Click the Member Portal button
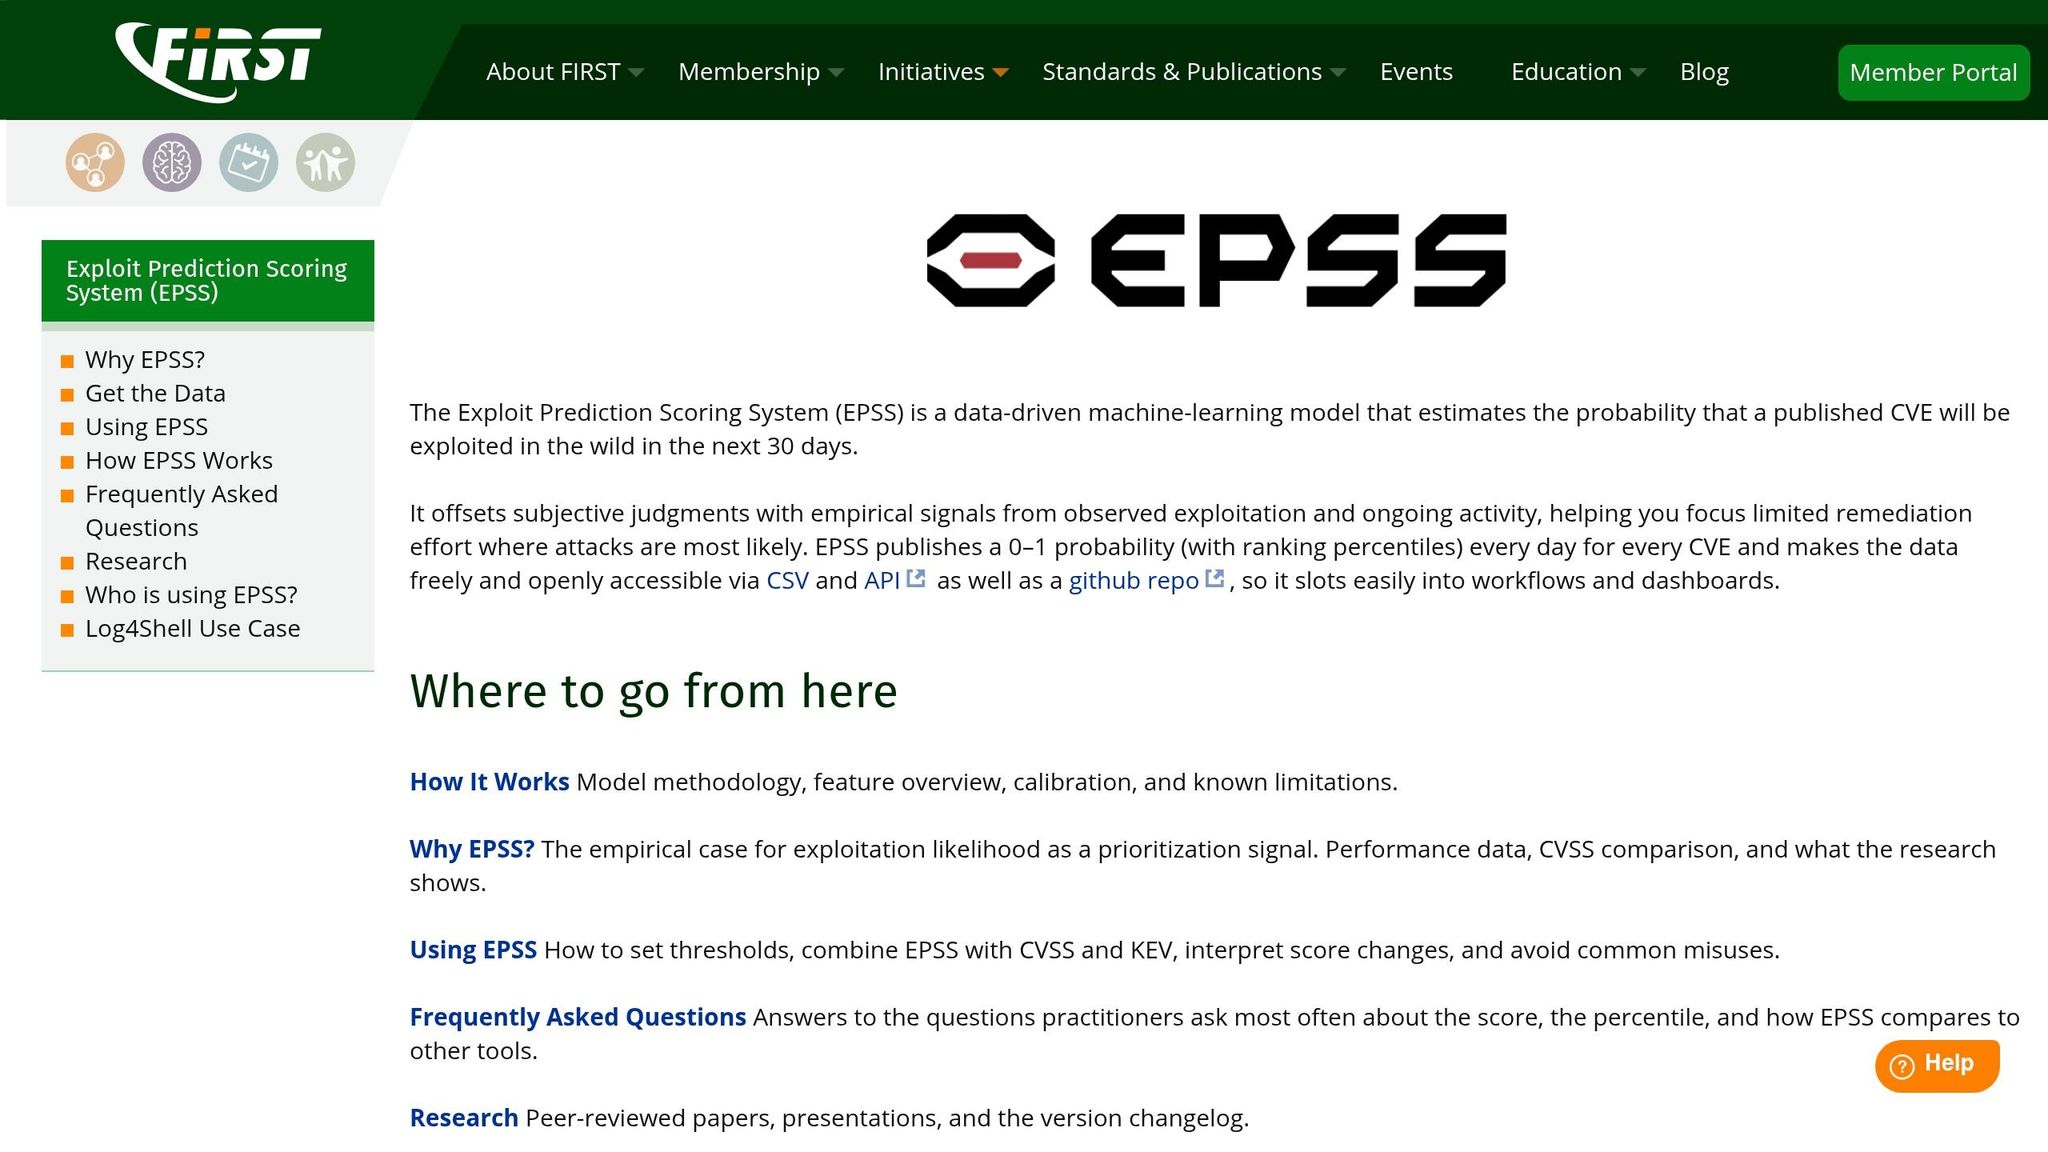Image resolution: width=2048 pixels, height=1152 pixels. click(x=1933, y=72)
